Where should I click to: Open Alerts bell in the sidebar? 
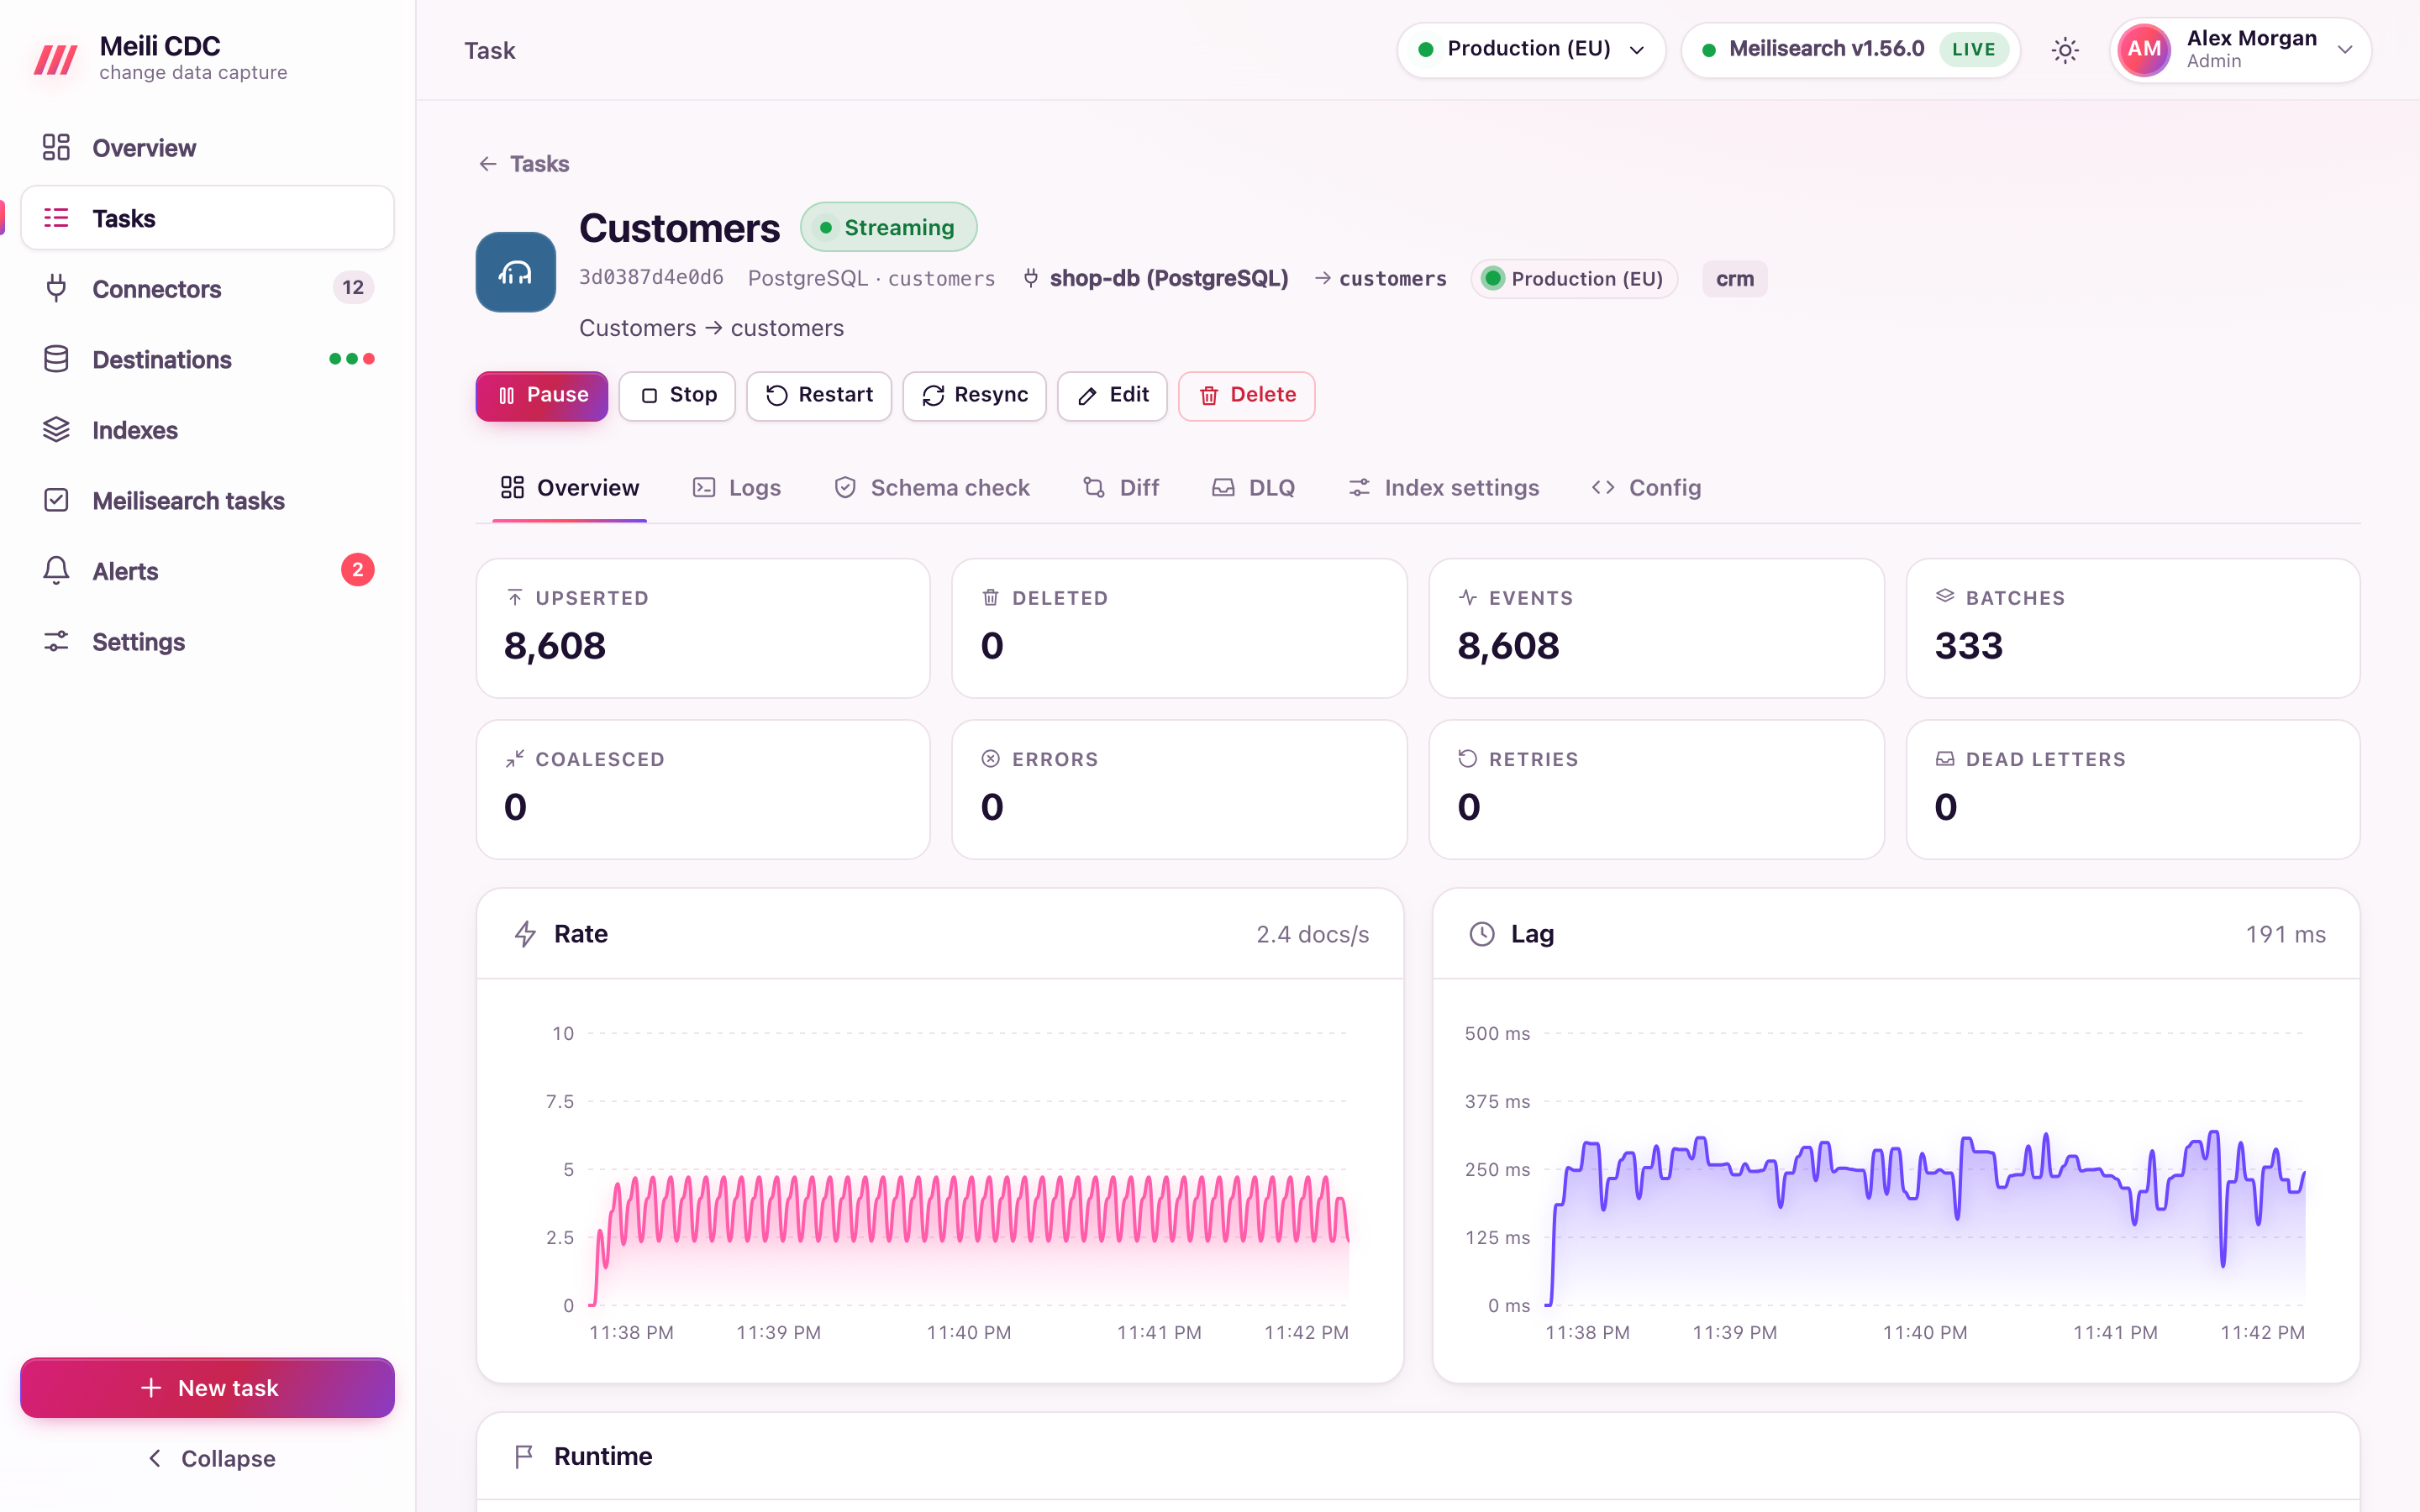tap(207, 571)
